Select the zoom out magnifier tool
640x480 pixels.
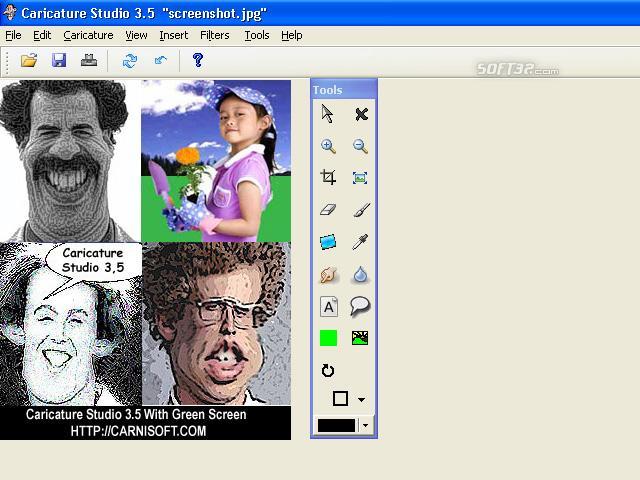point(360,146)
